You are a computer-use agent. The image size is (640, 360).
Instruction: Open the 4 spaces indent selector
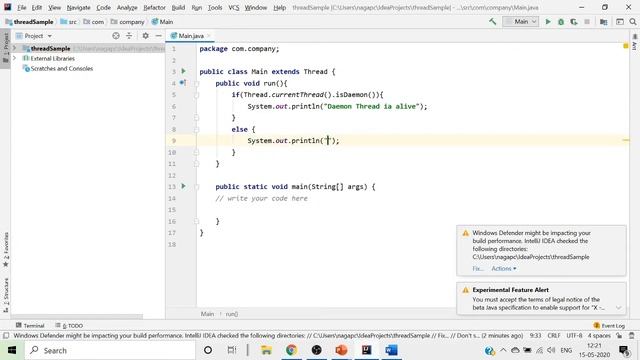pos(599,336)
